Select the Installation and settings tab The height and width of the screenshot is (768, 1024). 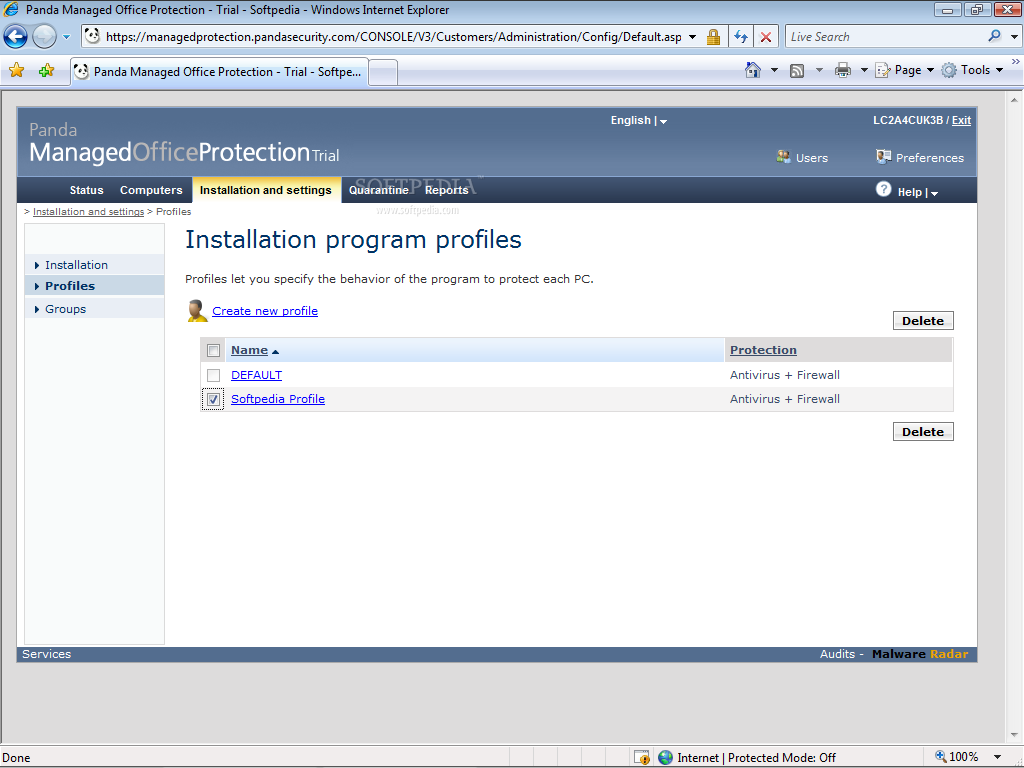266,190
